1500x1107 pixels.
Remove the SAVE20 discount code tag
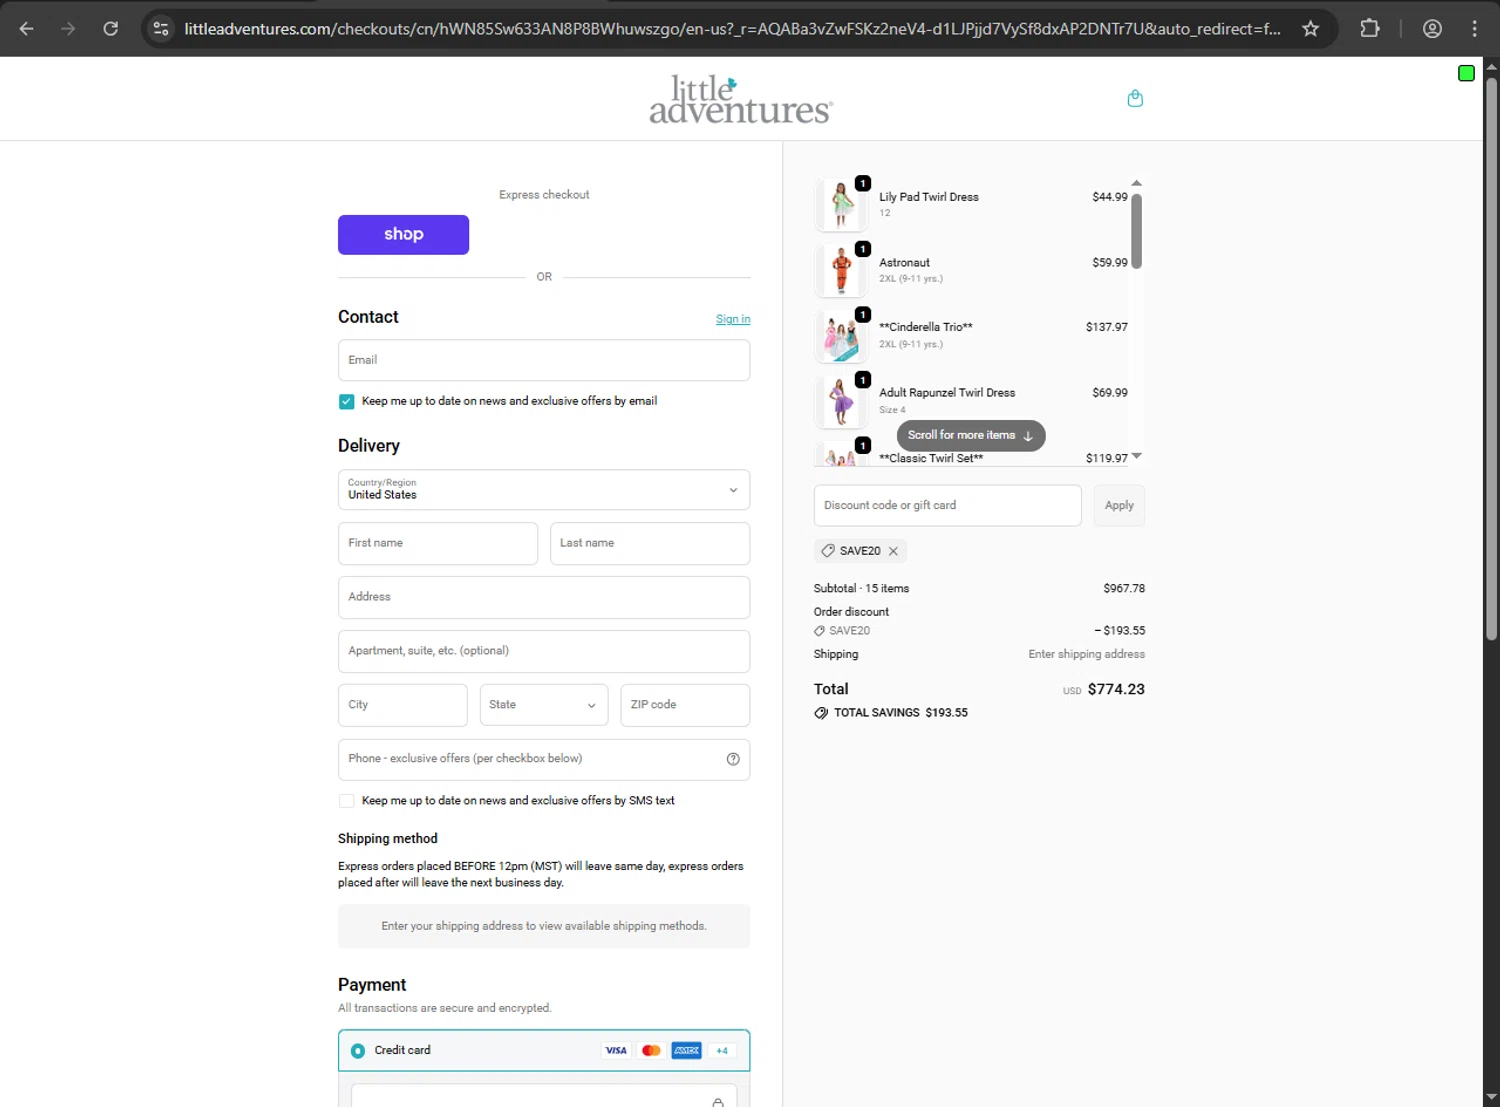(x=894, y=551)
